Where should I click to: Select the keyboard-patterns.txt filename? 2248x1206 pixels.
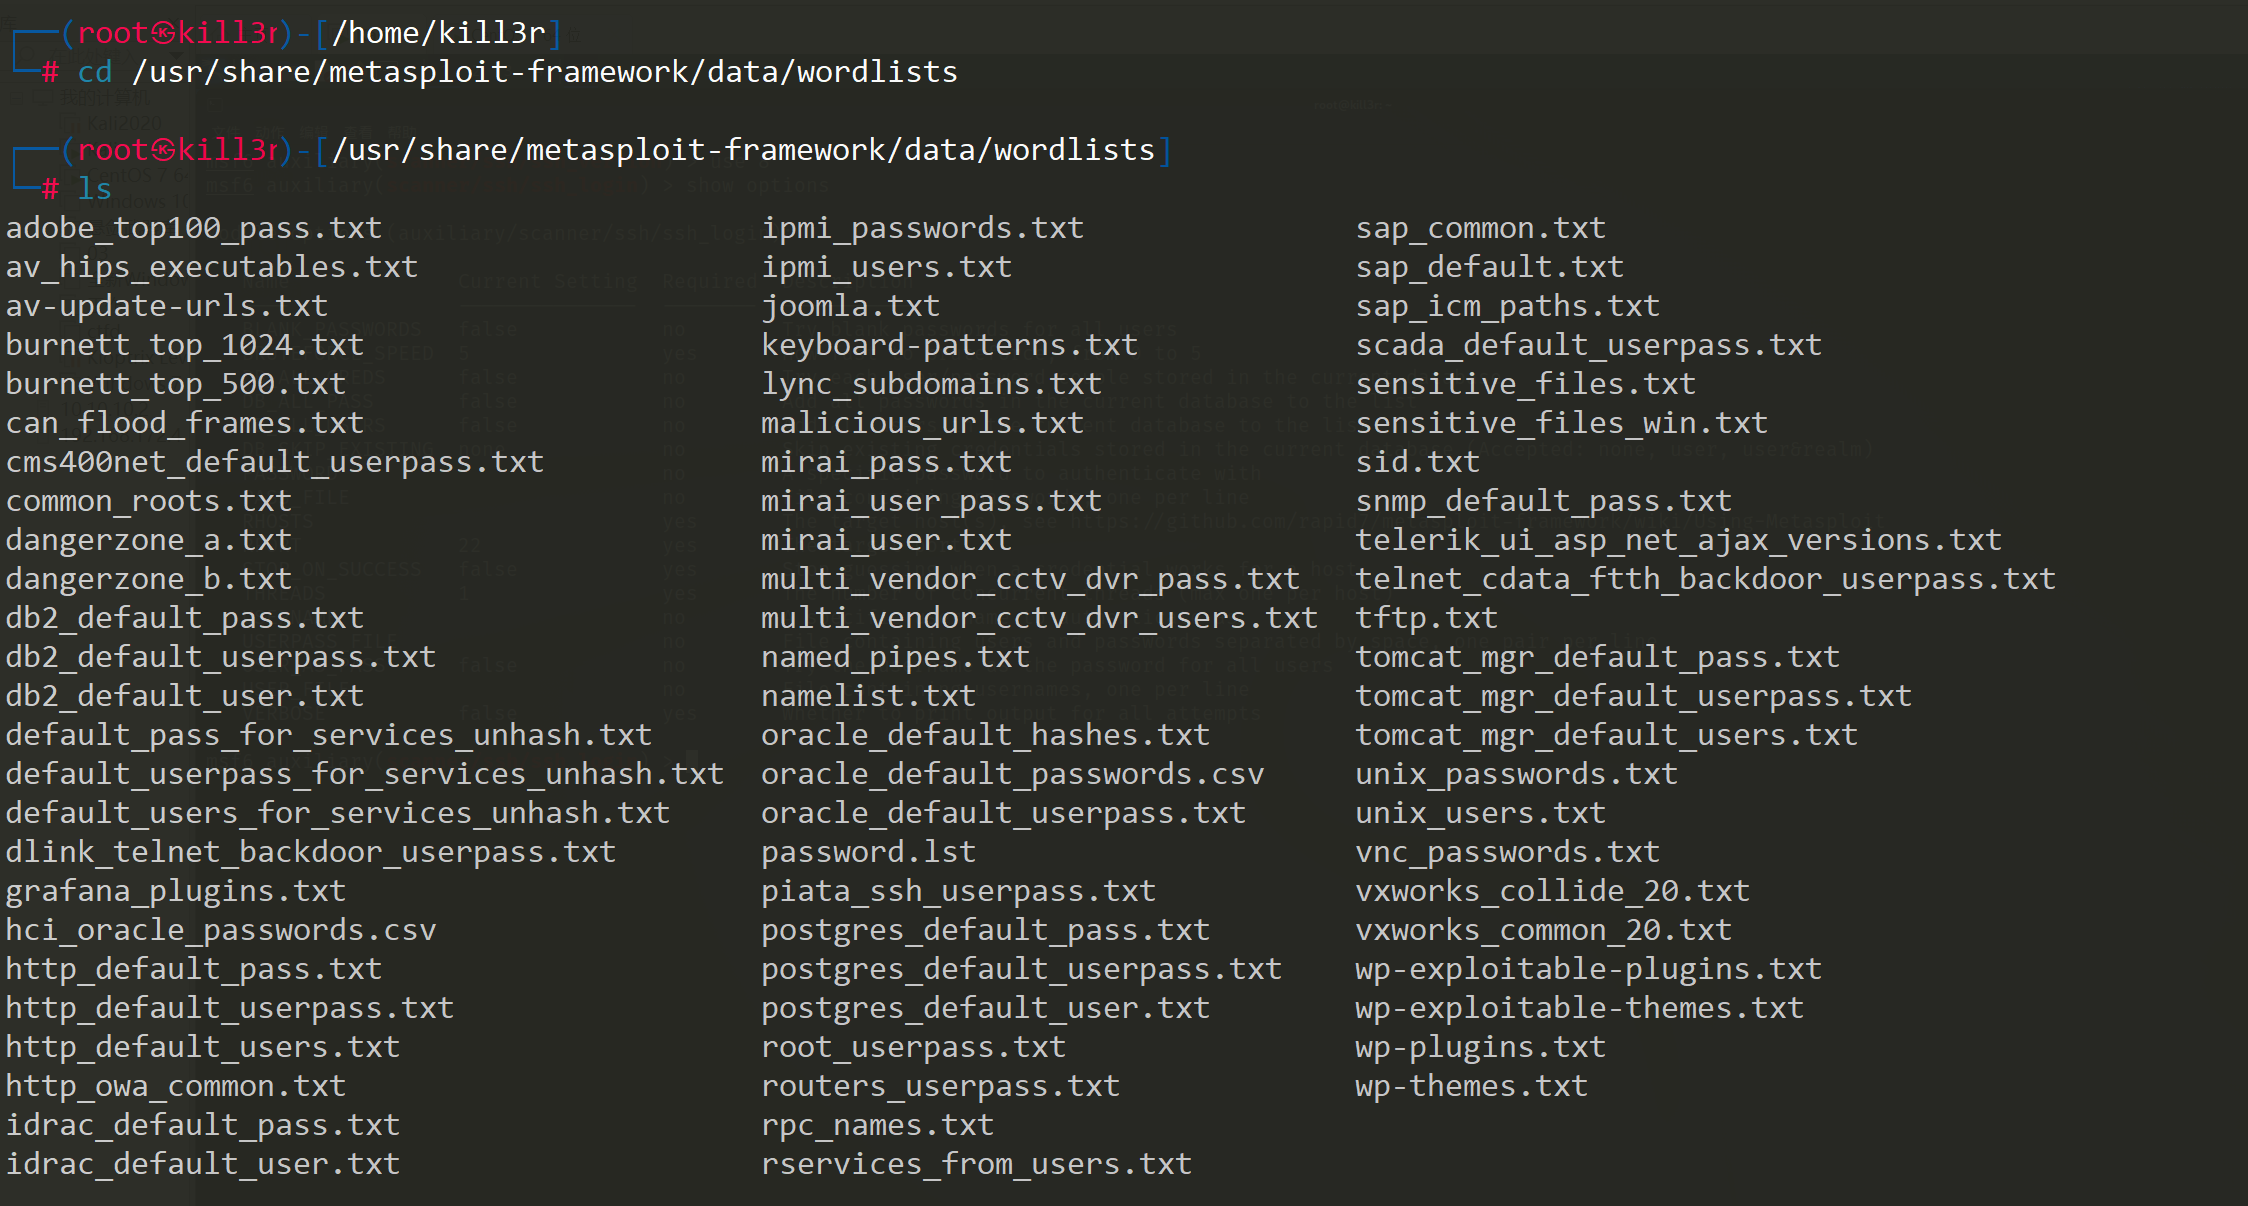[949, 346]
